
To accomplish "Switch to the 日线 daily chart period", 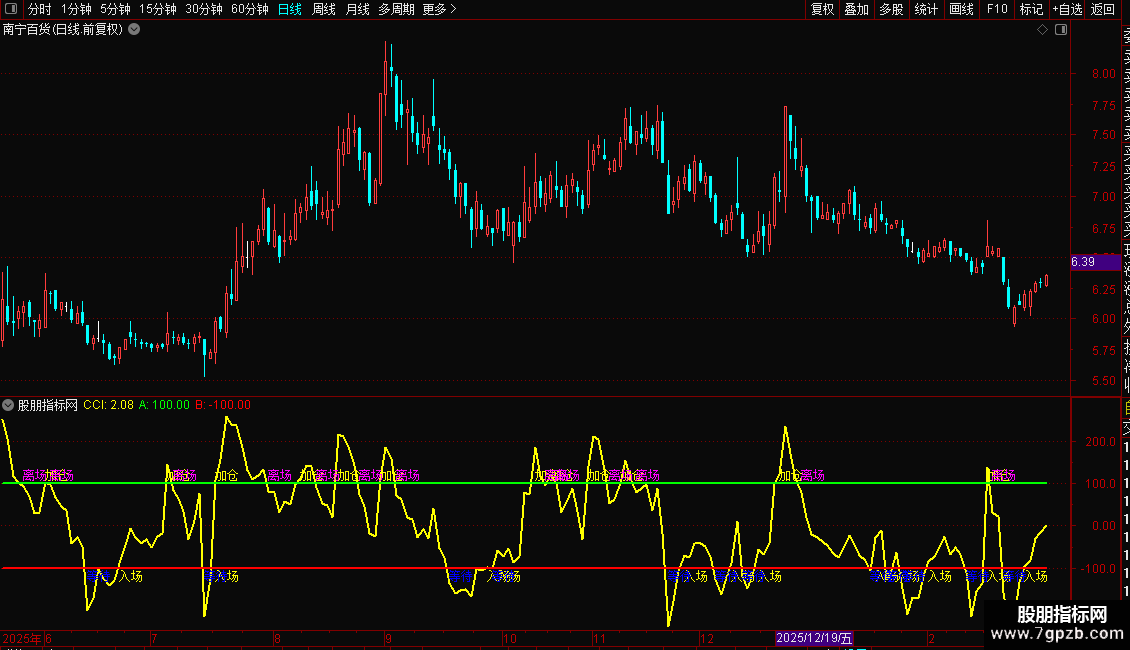I will point(289,9).
